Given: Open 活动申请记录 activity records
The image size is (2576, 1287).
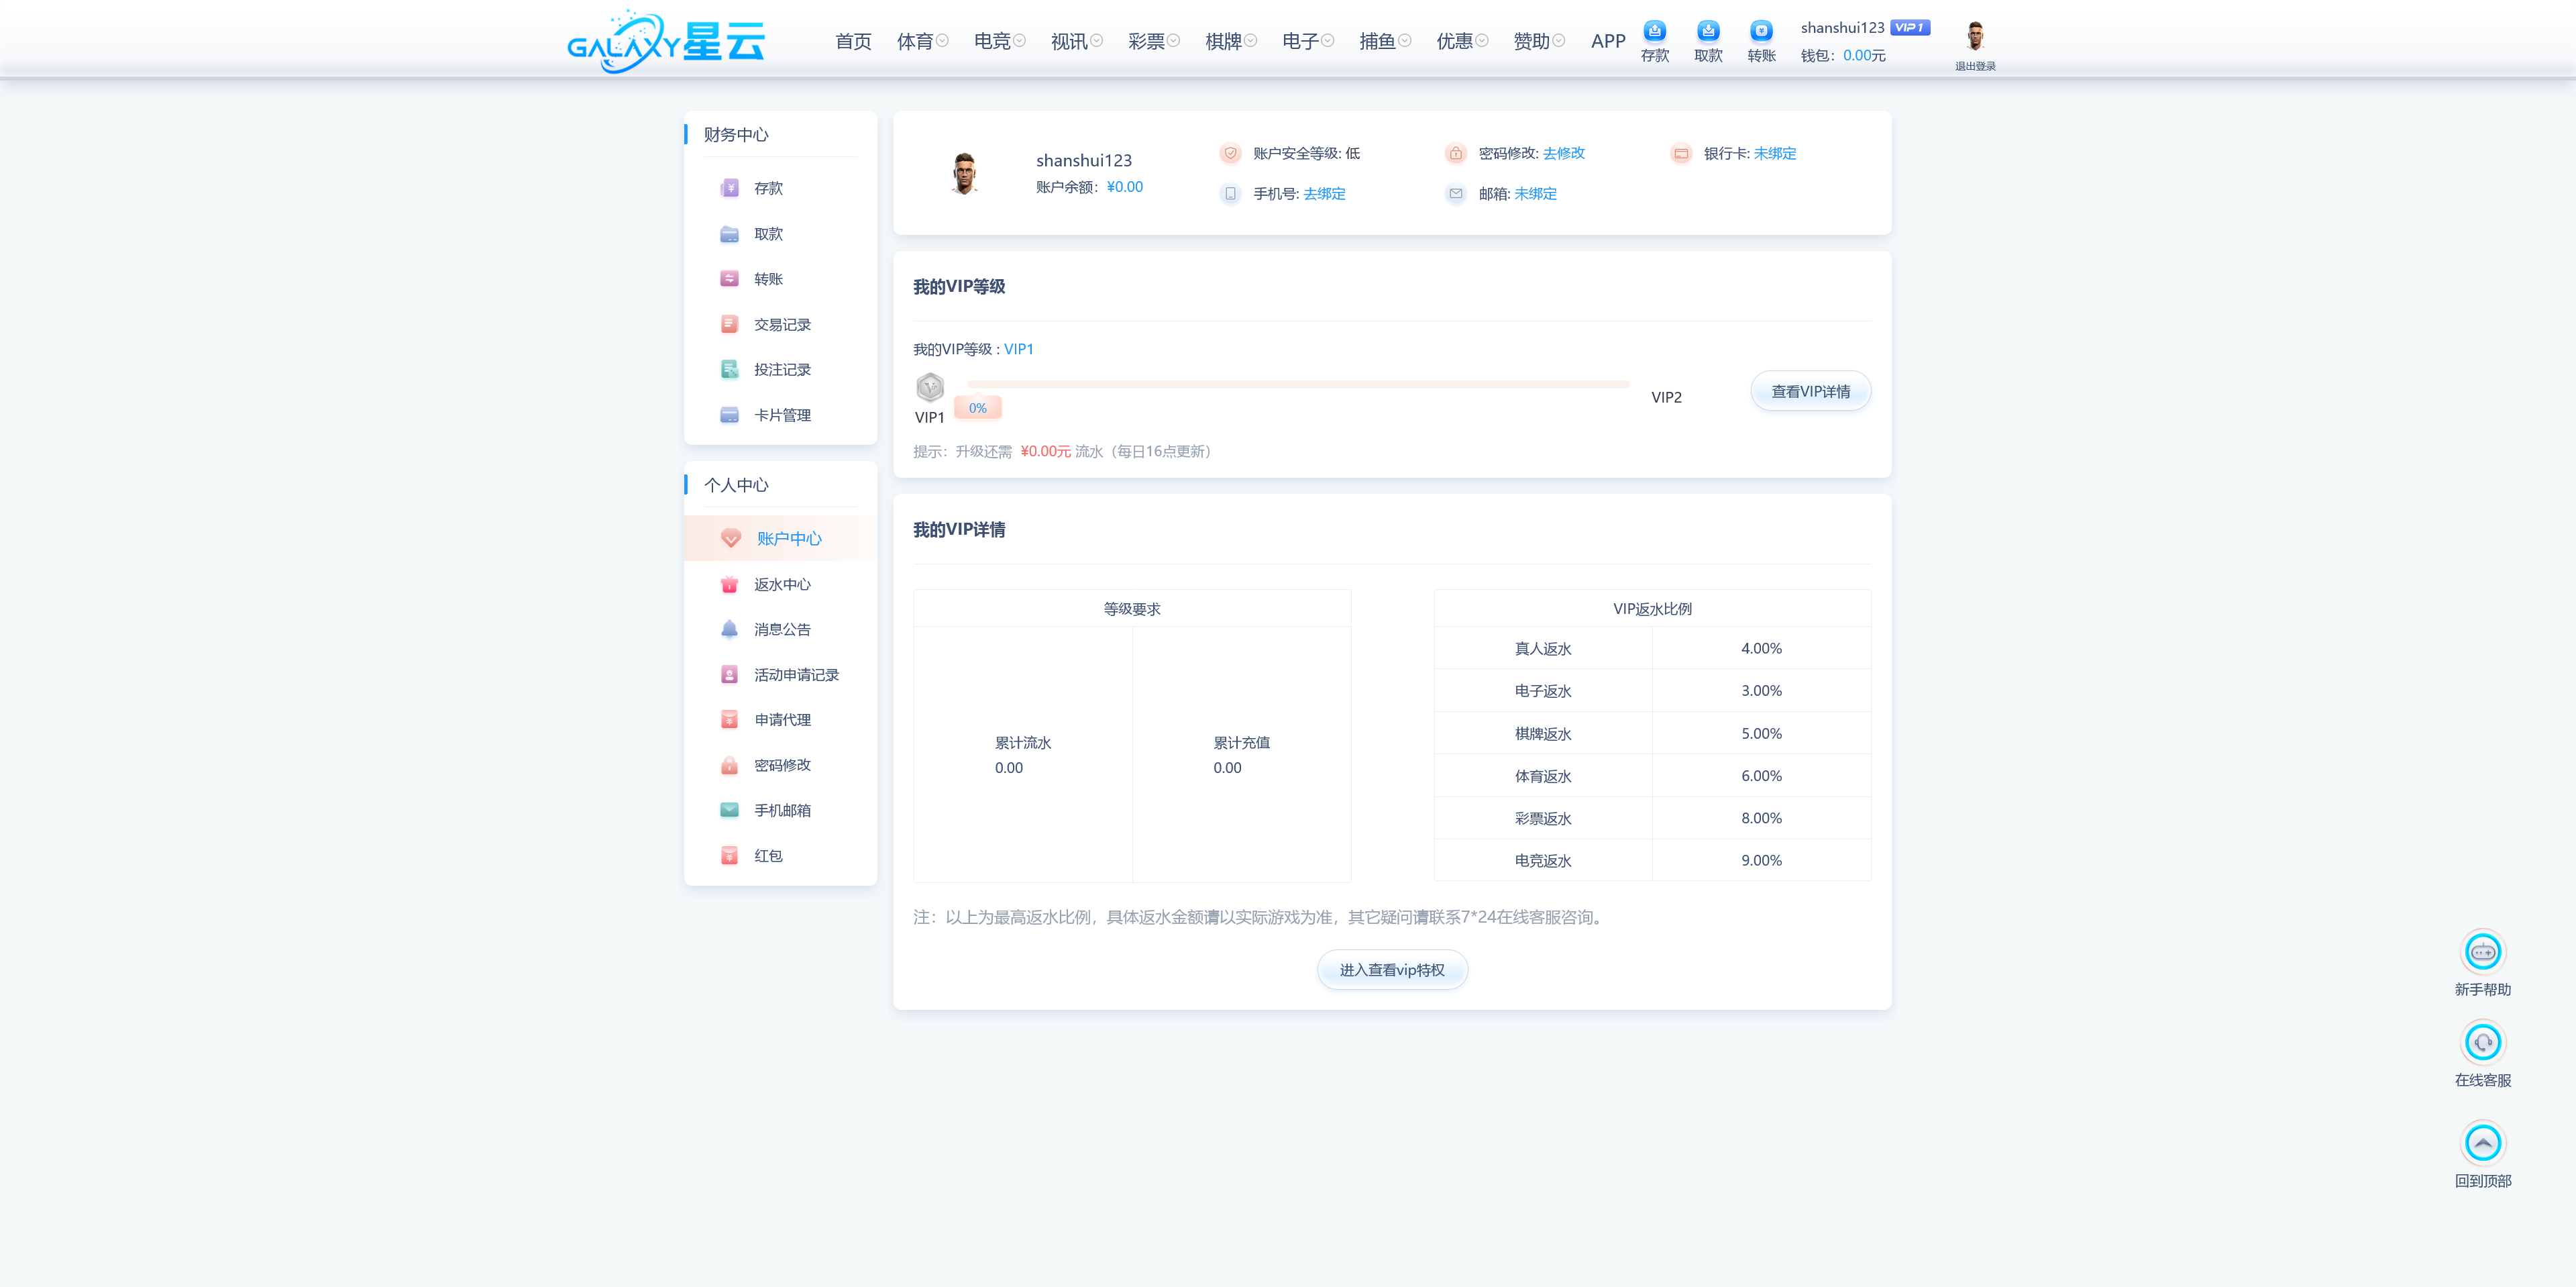Looking at the screenshot, I should [797, 674].
